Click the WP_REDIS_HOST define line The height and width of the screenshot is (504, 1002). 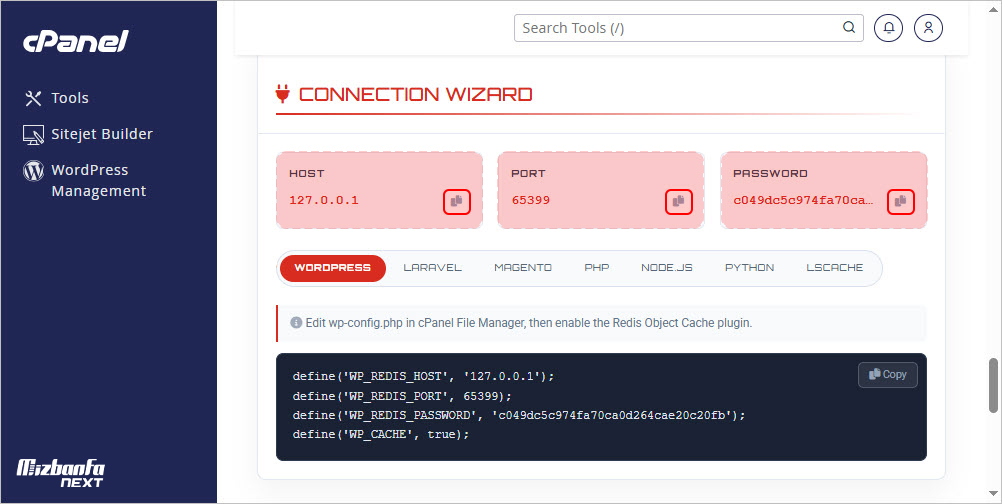tap(423, 376)
